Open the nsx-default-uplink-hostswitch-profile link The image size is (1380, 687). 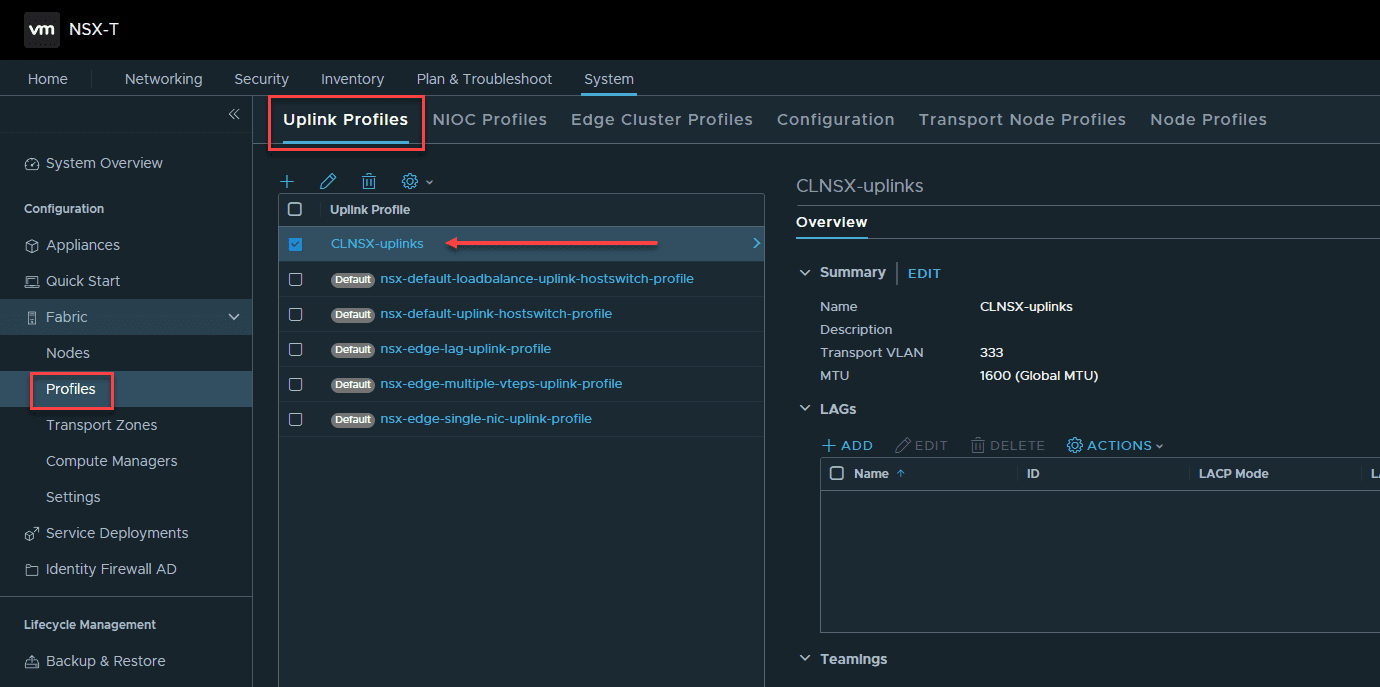click(x=496, y=313)
